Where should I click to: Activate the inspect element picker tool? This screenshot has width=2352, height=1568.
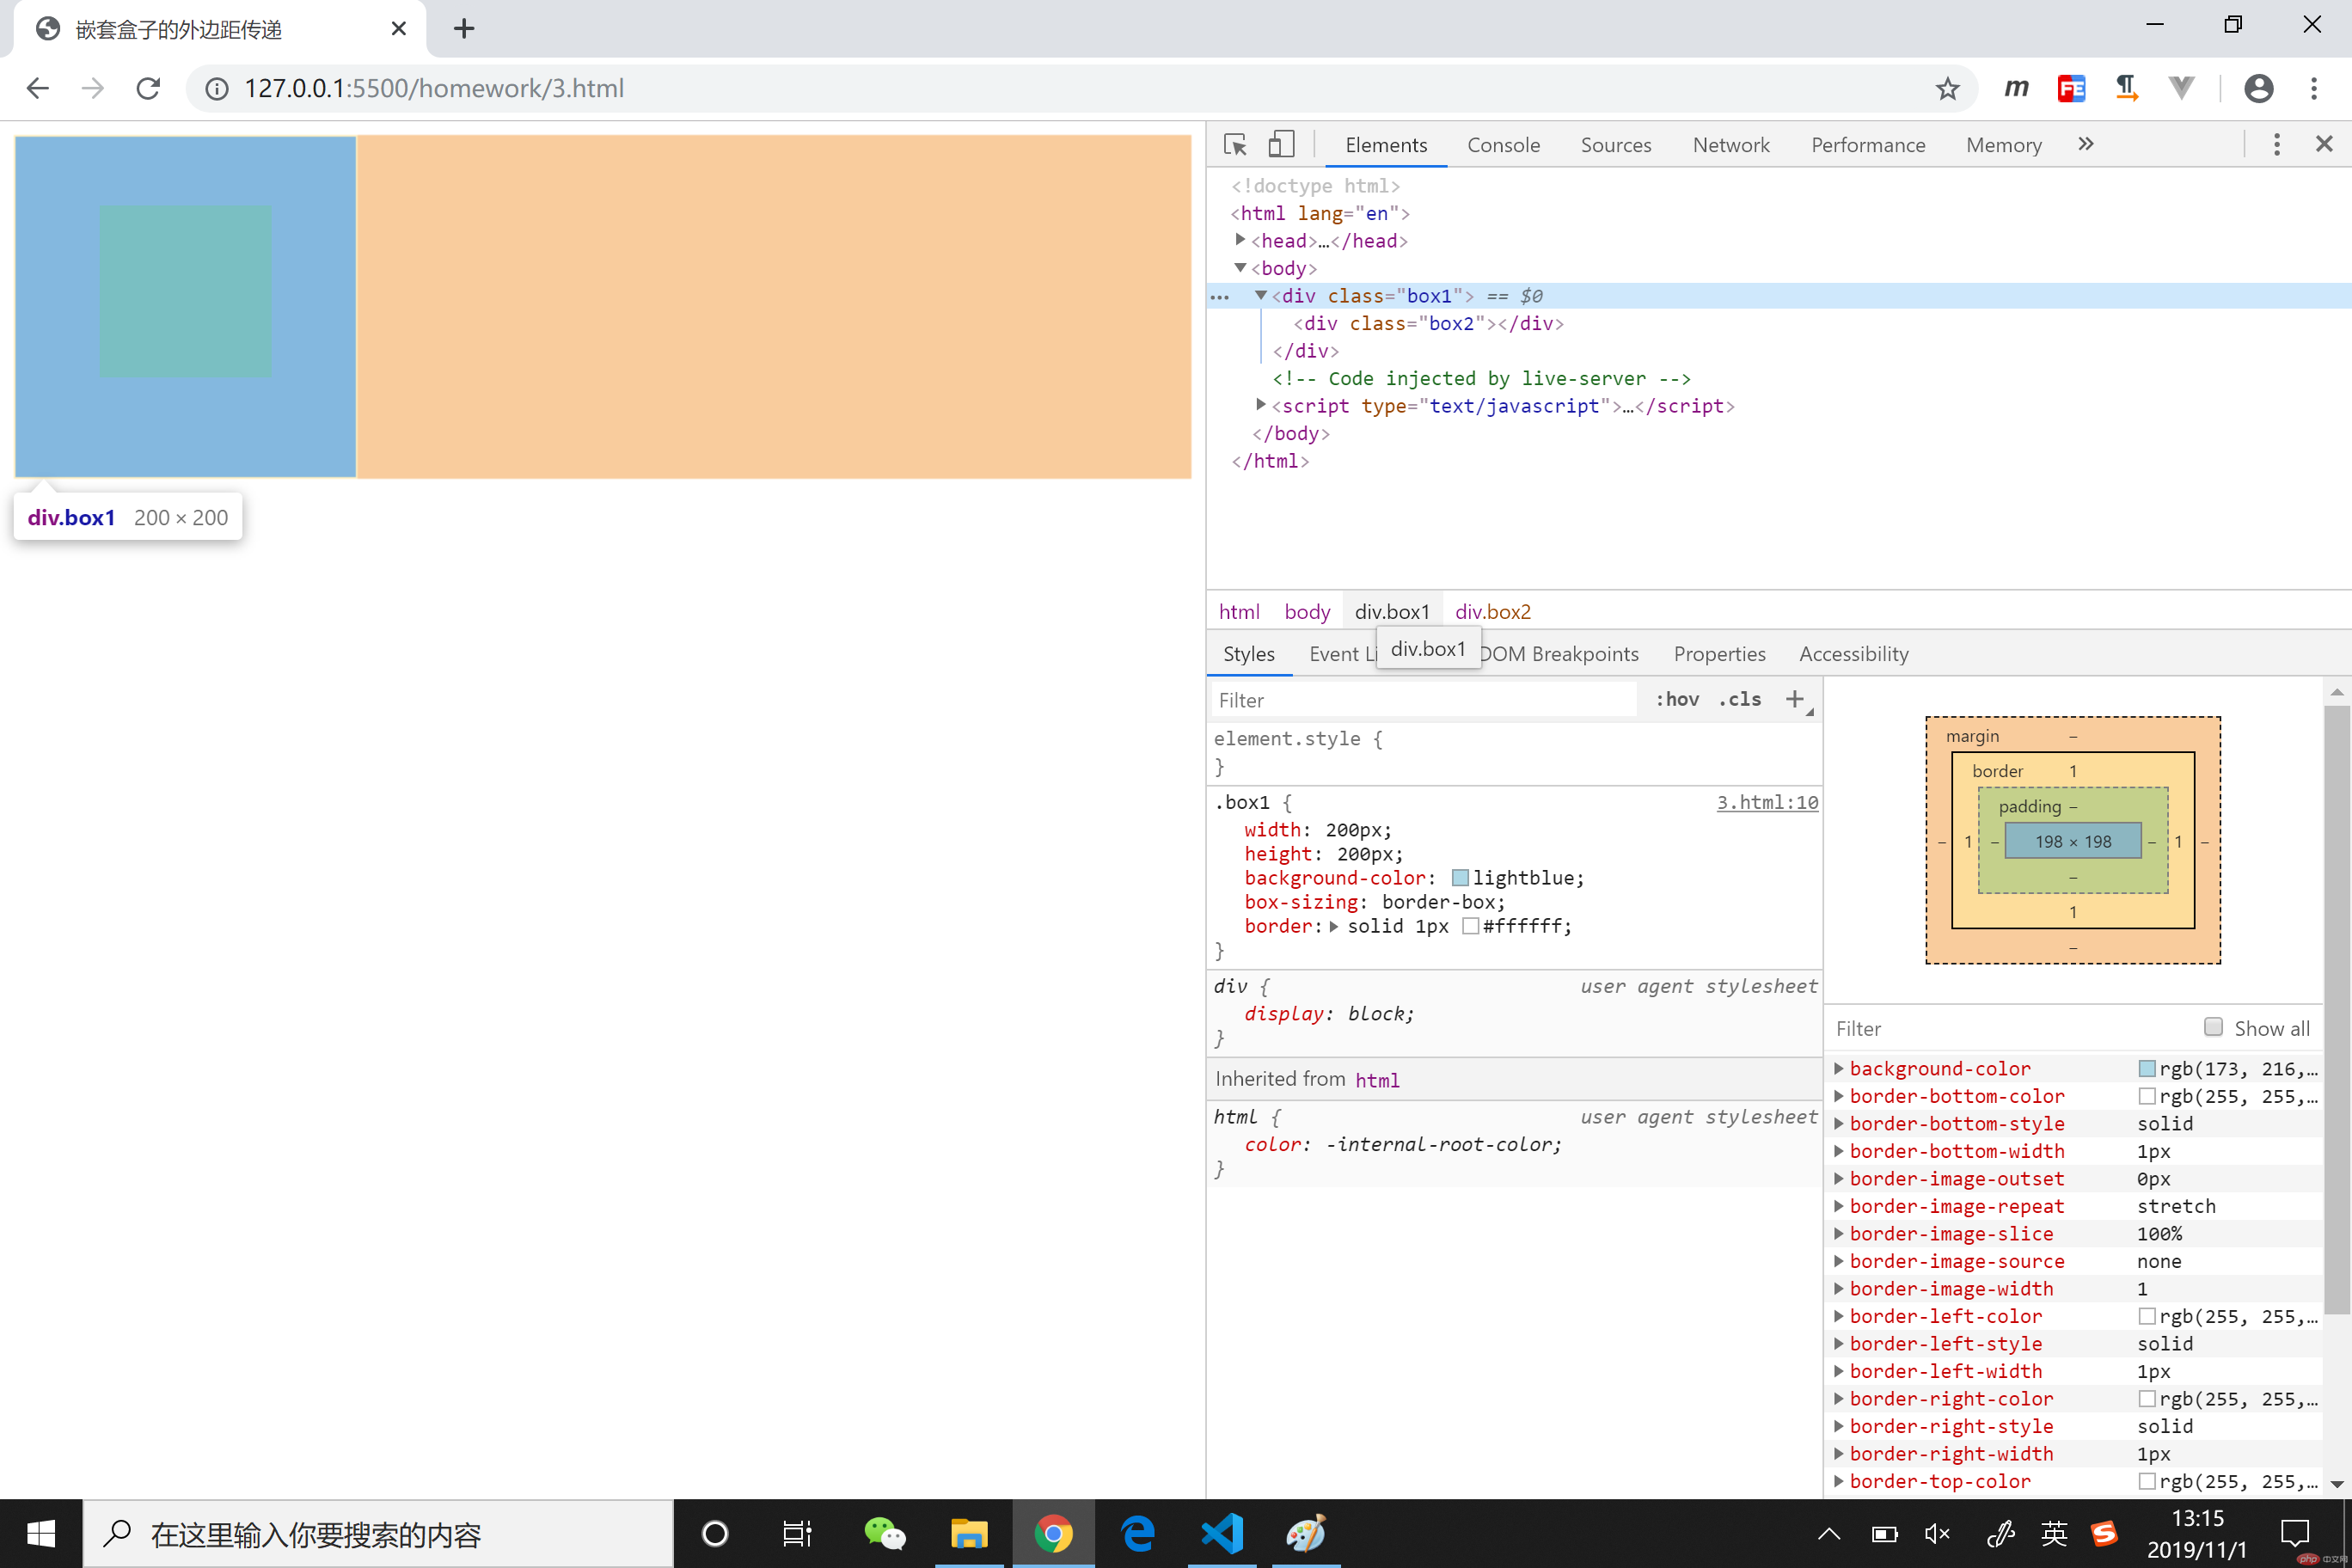[1236, 145]
